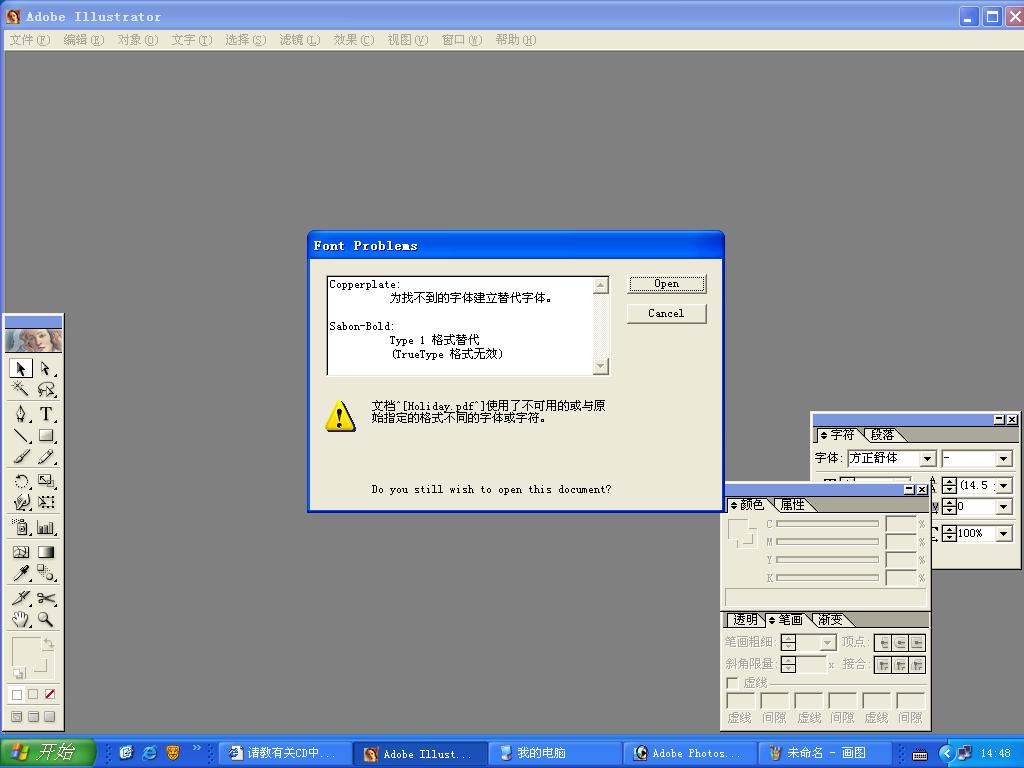
Task: Select the Scale tool
Action: 46,481
